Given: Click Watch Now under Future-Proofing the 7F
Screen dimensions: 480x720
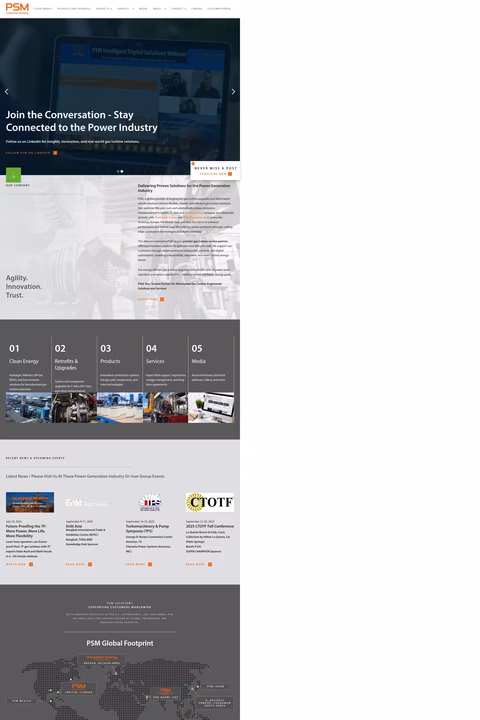Looking at the screenshot, I should [16, 564].
